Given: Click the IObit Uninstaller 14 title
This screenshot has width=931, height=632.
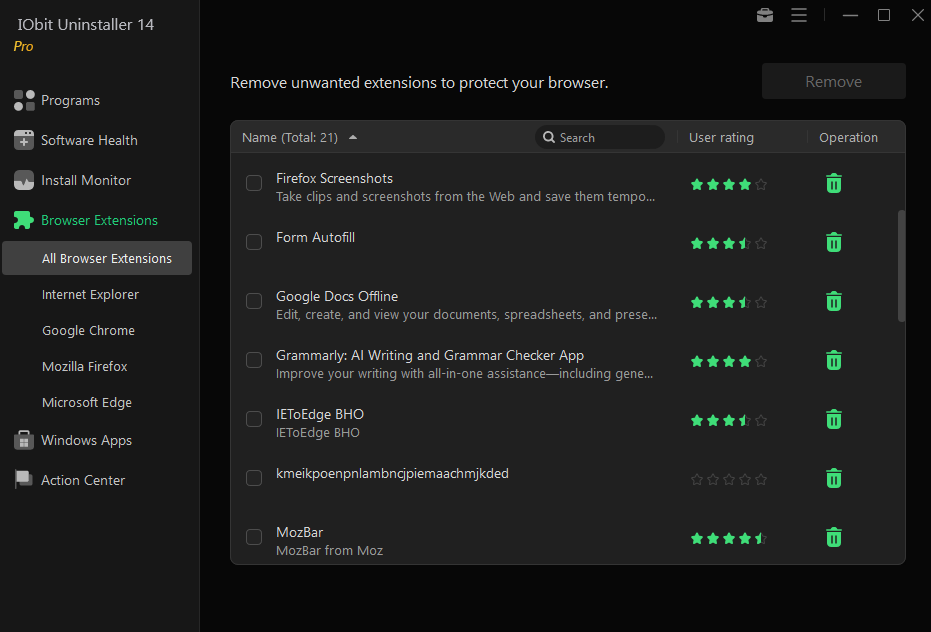Looking at the screenshot, I should click(86, 24).
